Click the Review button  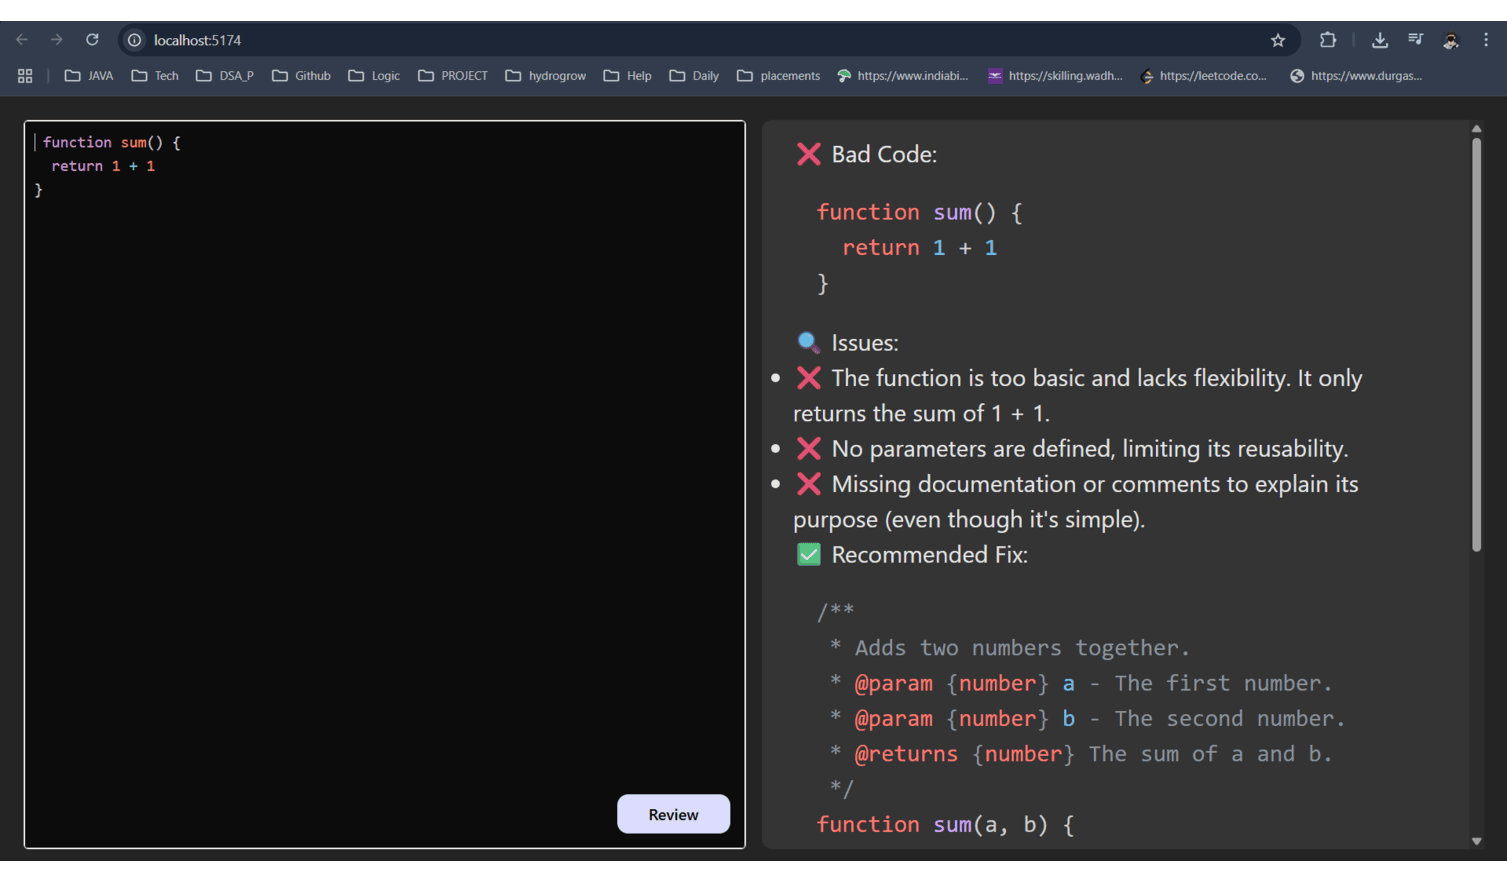pos(673,814)
